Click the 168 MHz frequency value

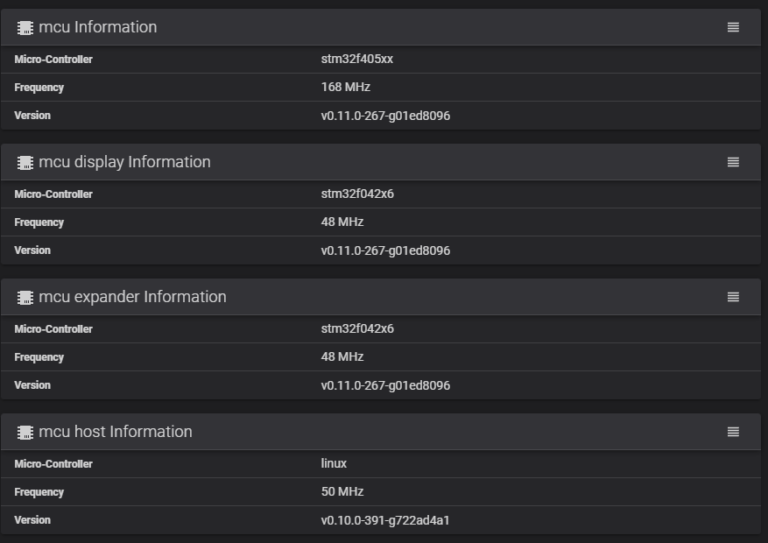pyautogui.click(x=345, y=87)
